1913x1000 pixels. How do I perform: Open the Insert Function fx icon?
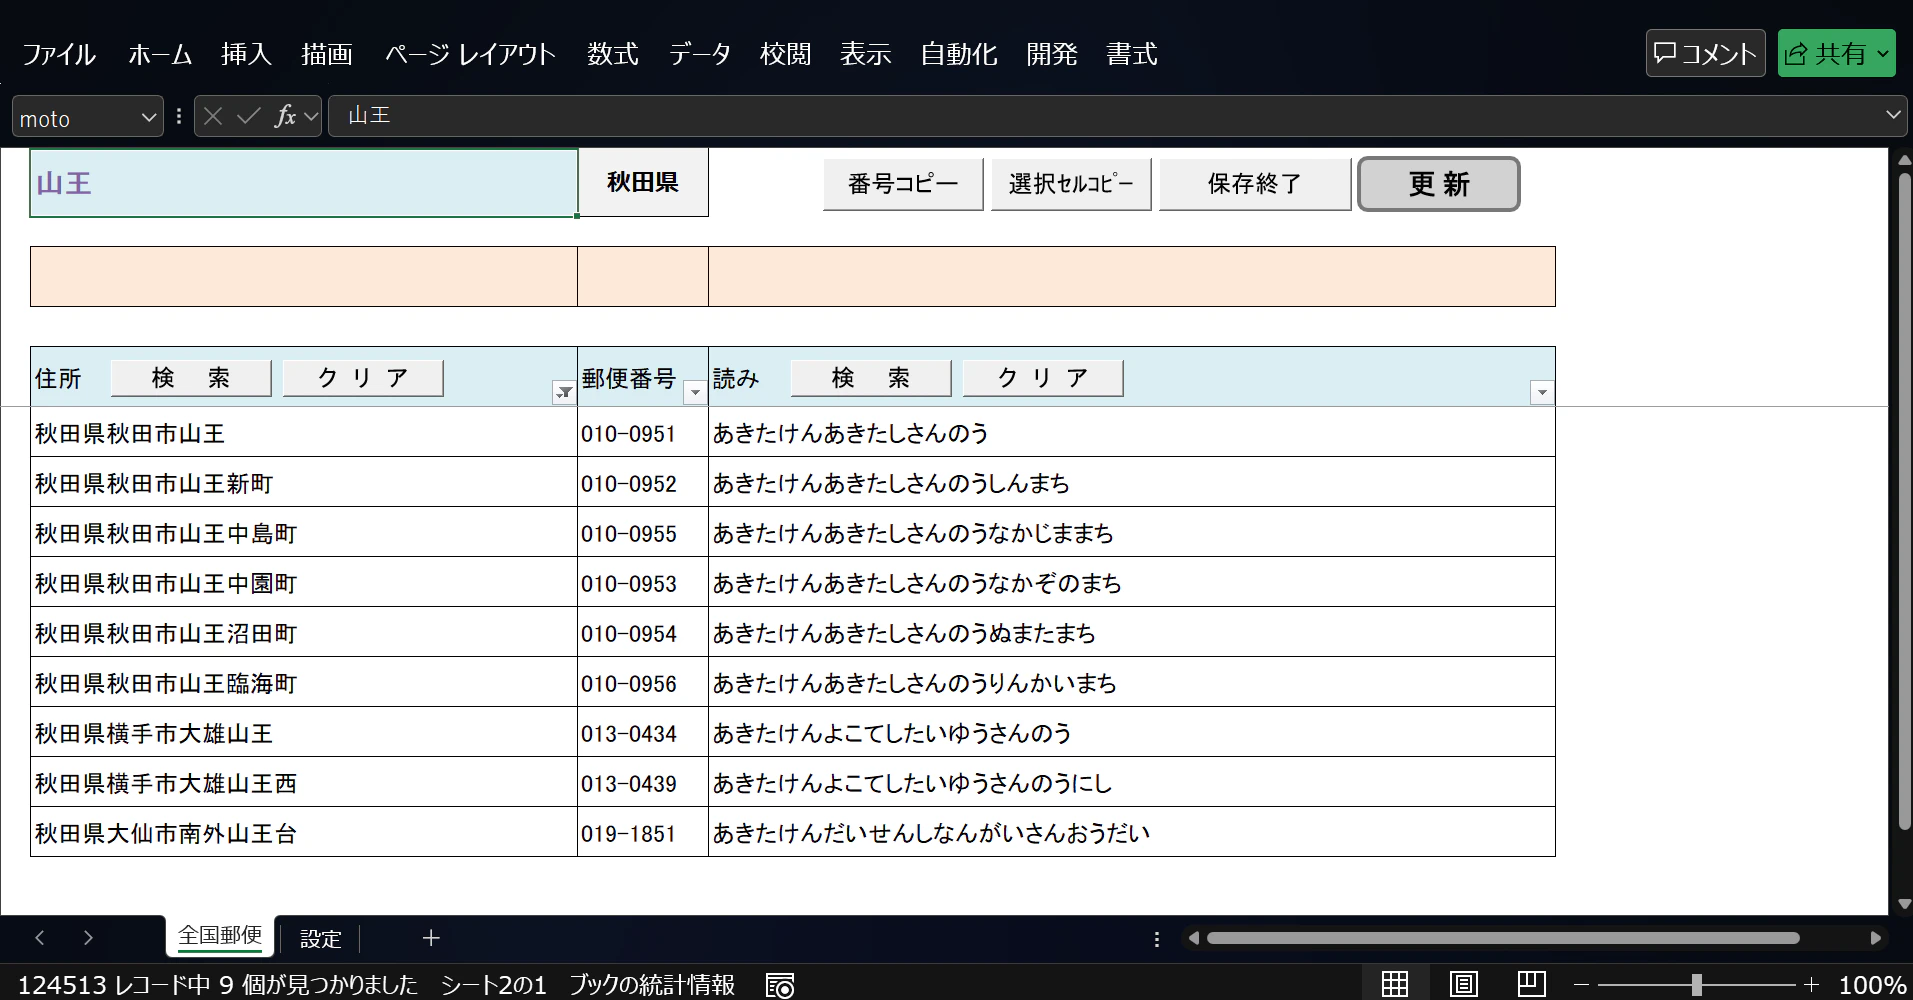coord(285,116)
